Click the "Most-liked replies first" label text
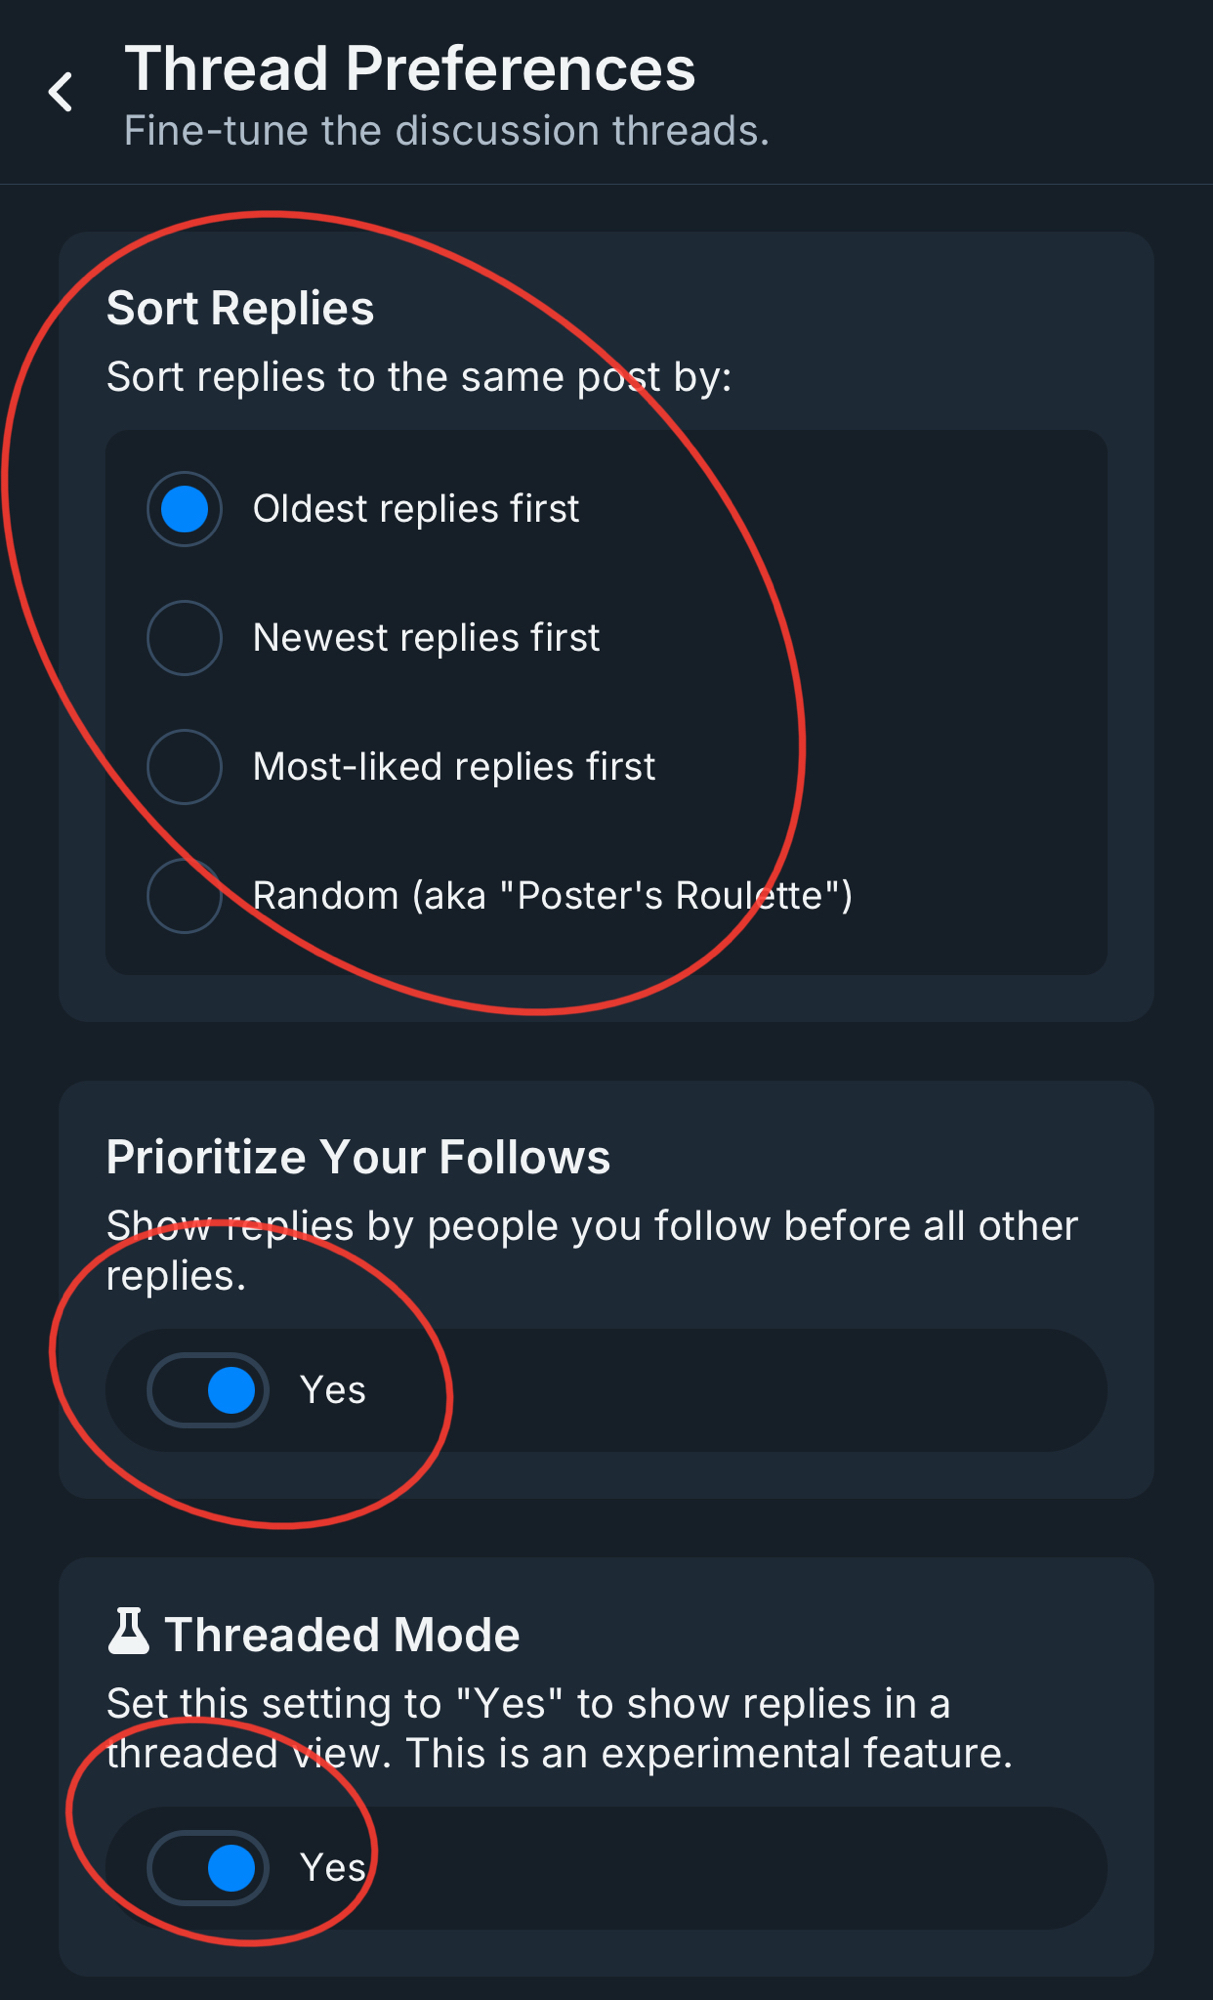Image resolution: width=1213 pixels, height=2000 pixels. tap(454, 767)
